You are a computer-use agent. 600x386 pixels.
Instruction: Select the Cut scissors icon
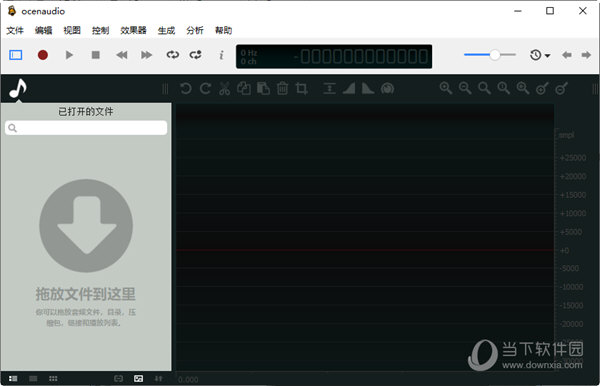tap(225, 89)
